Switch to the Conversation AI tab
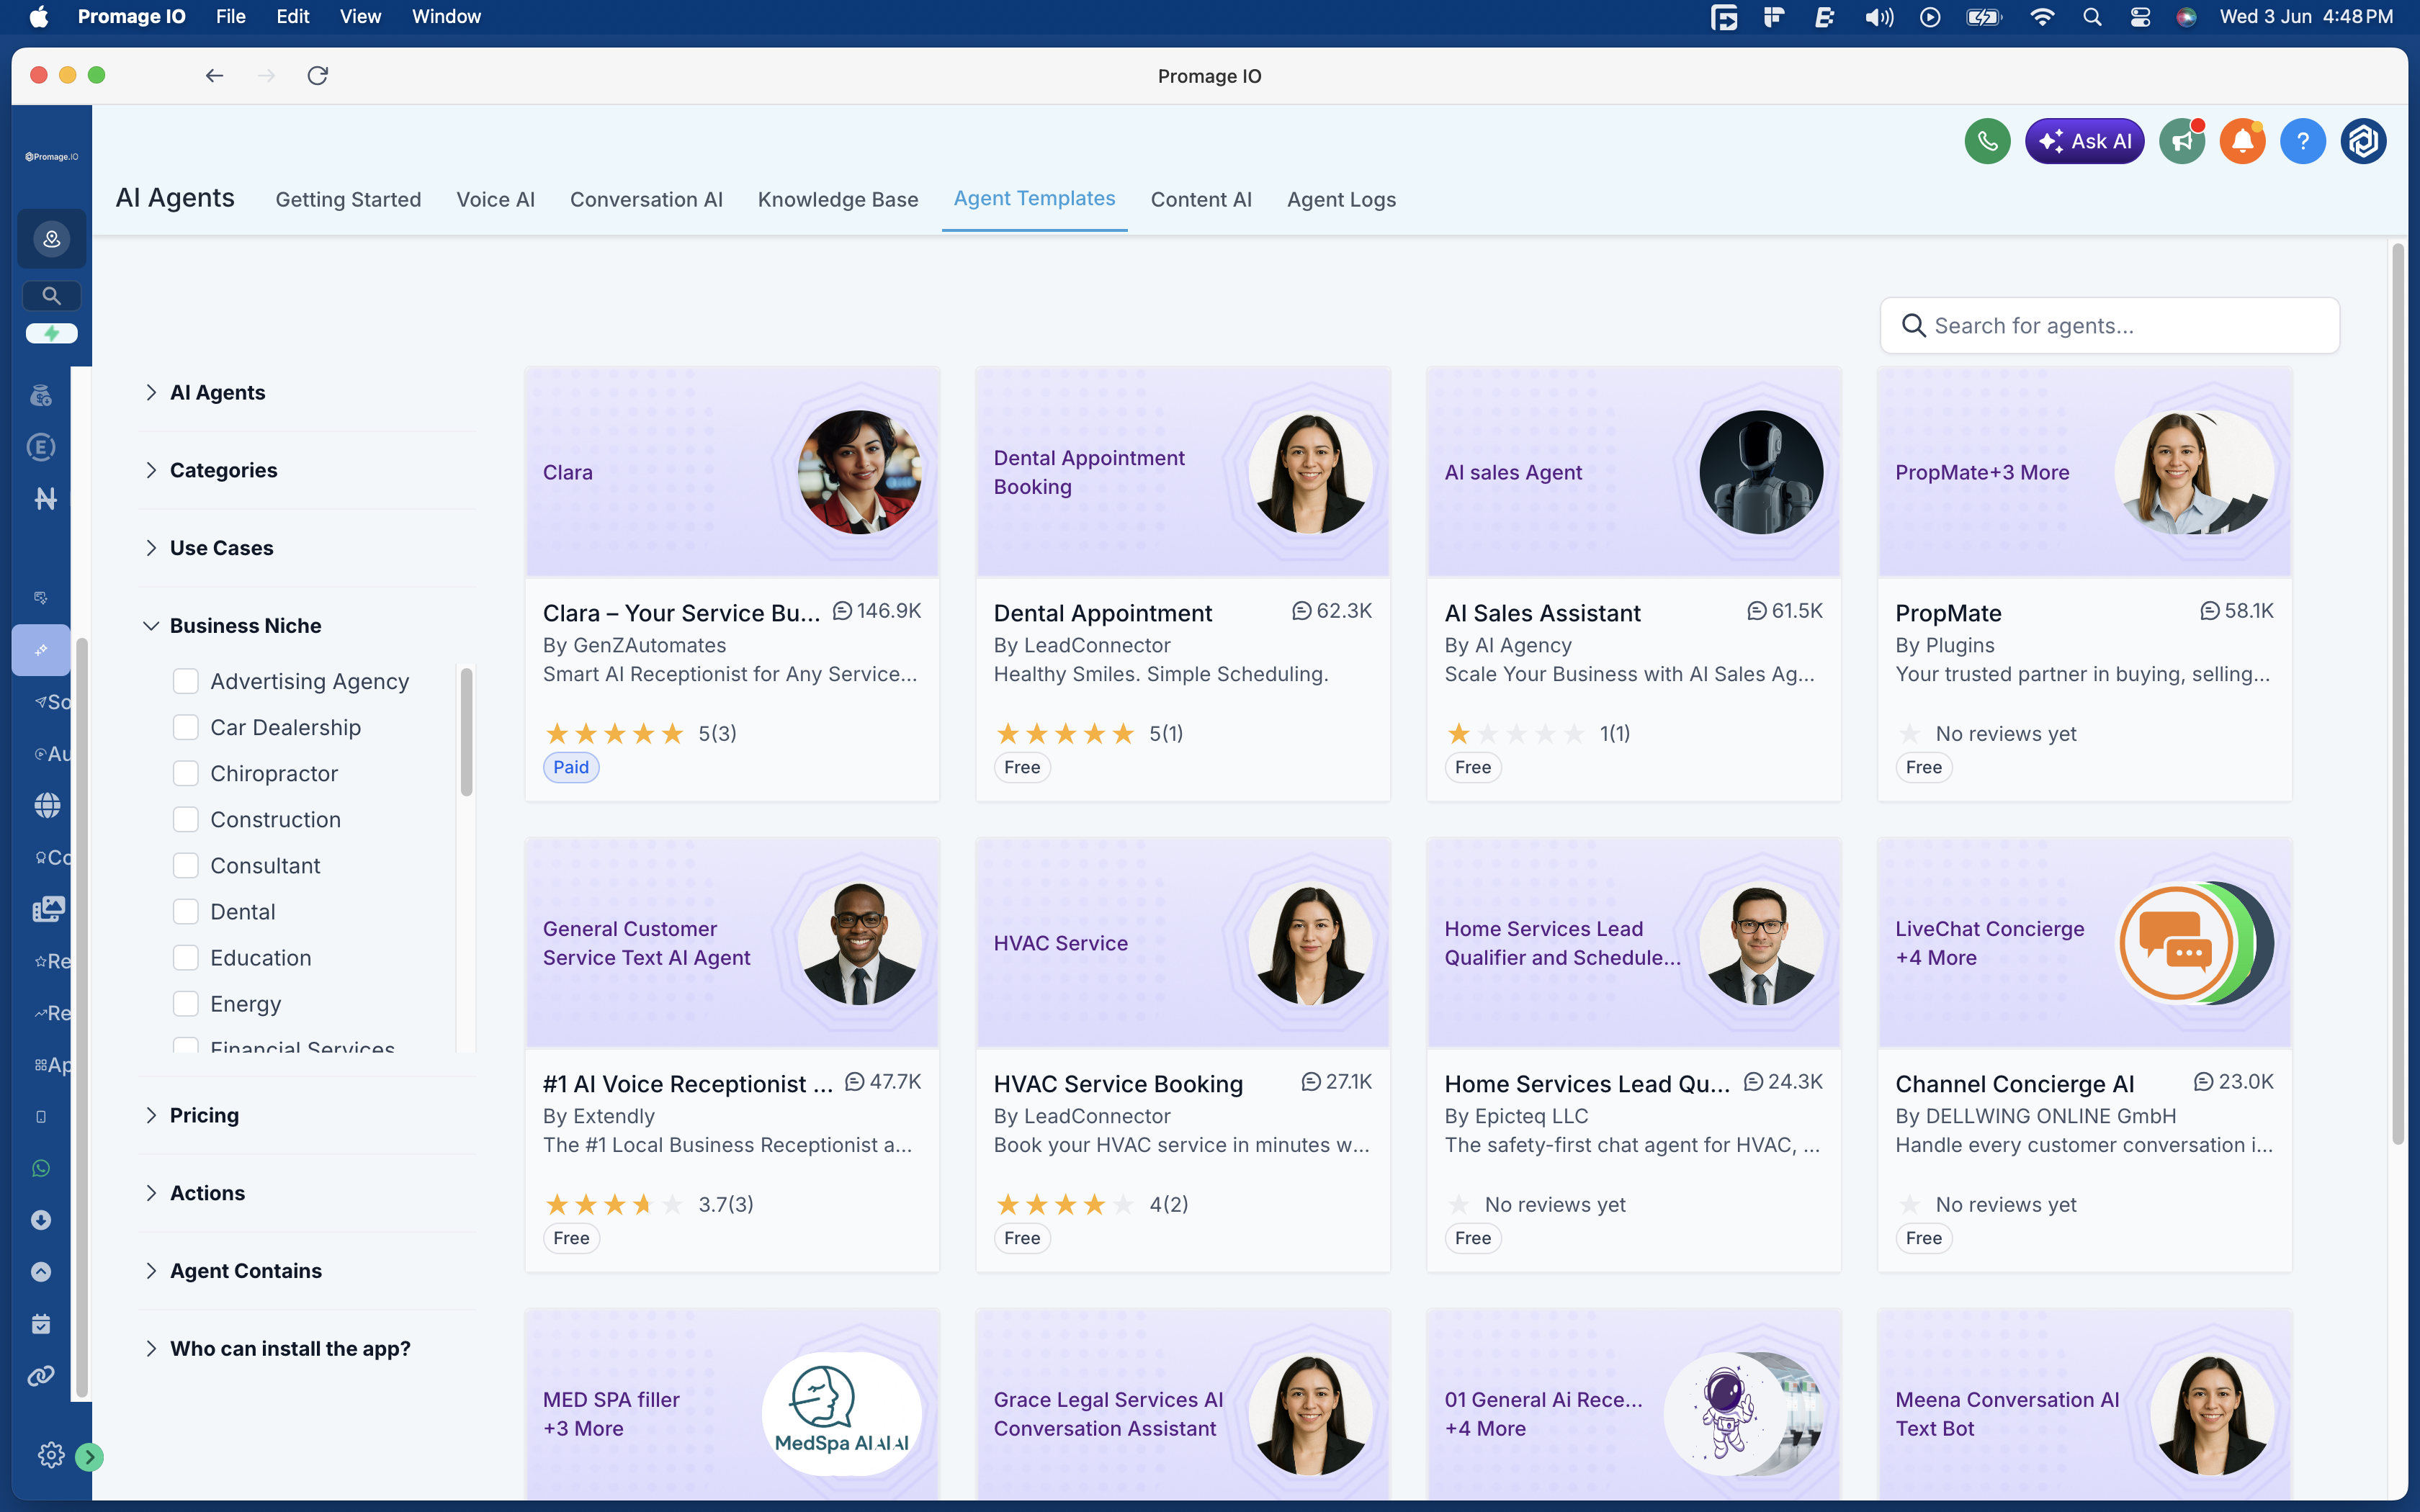The height and width of the screenshot is (1512, 2420). [x=646, y=199]
